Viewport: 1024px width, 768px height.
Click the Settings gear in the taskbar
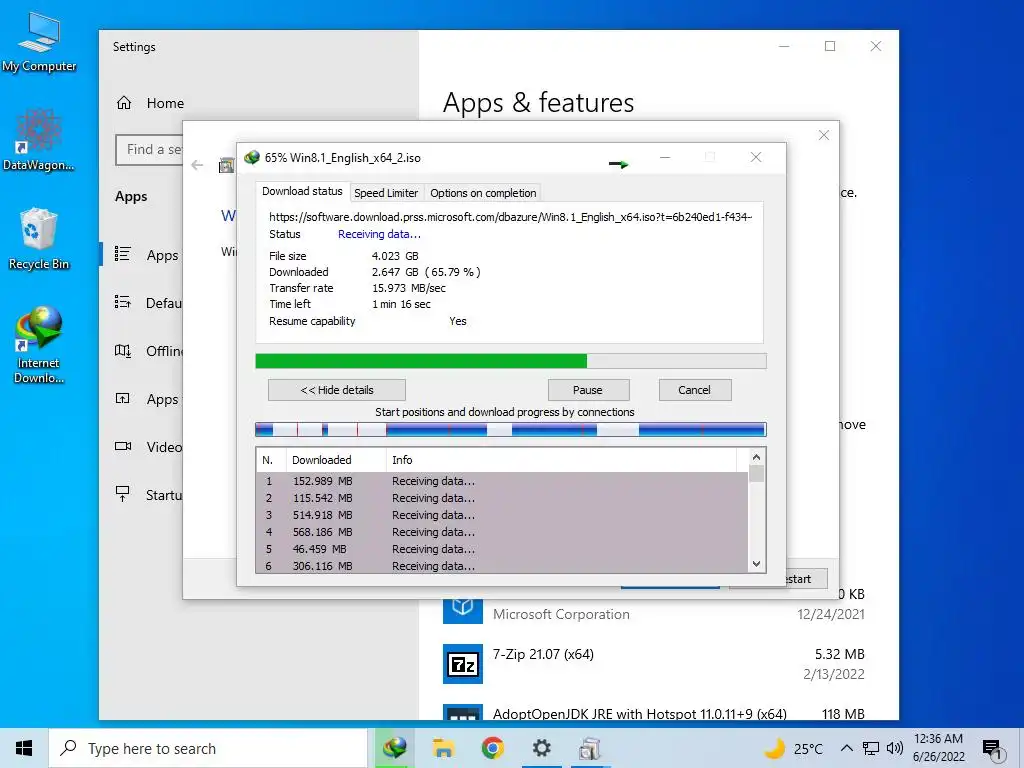click(x=541, y=748)
